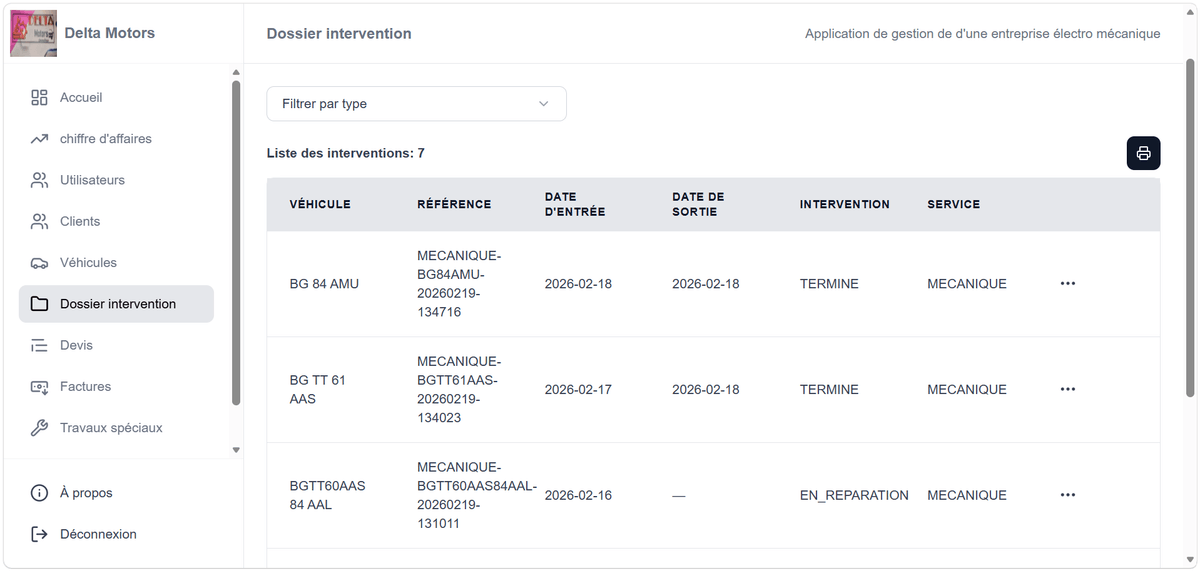Open Factures from sidebar
The width and height of the screenshot is (1200, 571).
click(x=116, y=386)
